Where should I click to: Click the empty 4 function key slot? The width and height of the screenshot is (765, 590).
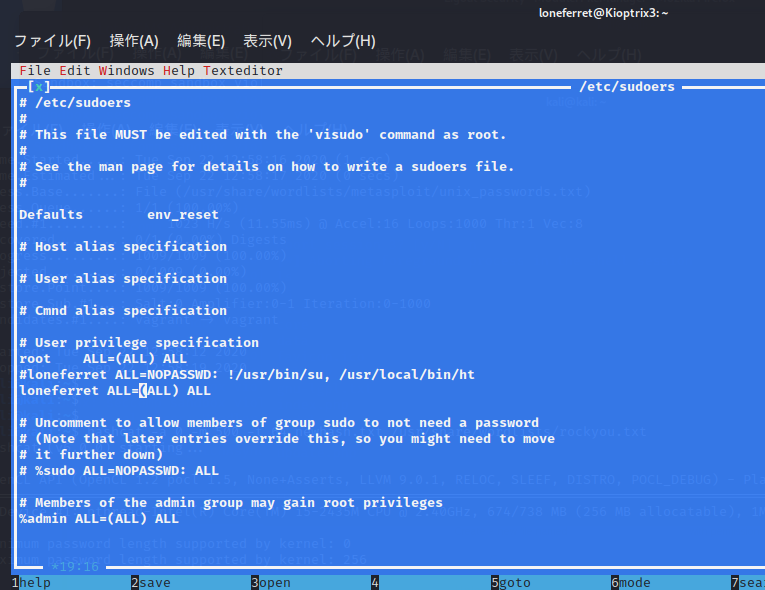tap(375, 583)
